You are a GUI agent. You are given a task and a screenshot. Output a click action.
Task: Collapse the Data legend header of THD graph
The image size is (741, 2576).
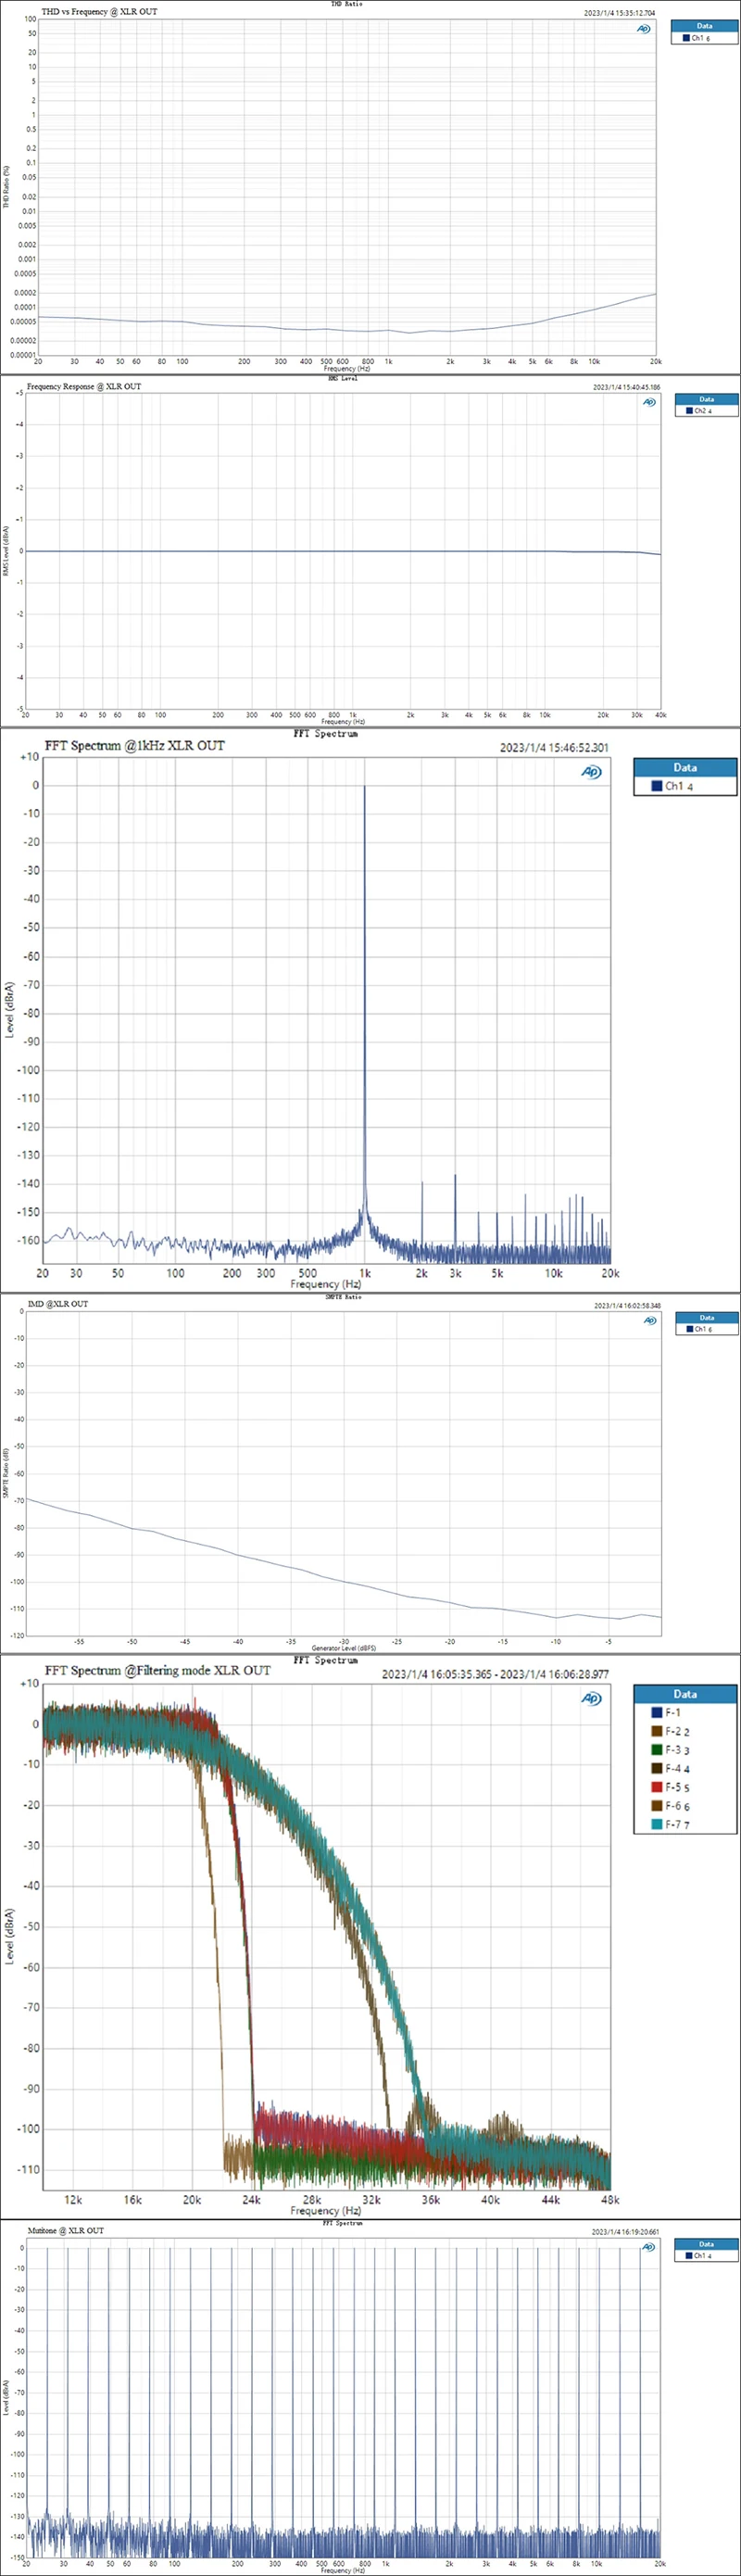click(705, 26)
